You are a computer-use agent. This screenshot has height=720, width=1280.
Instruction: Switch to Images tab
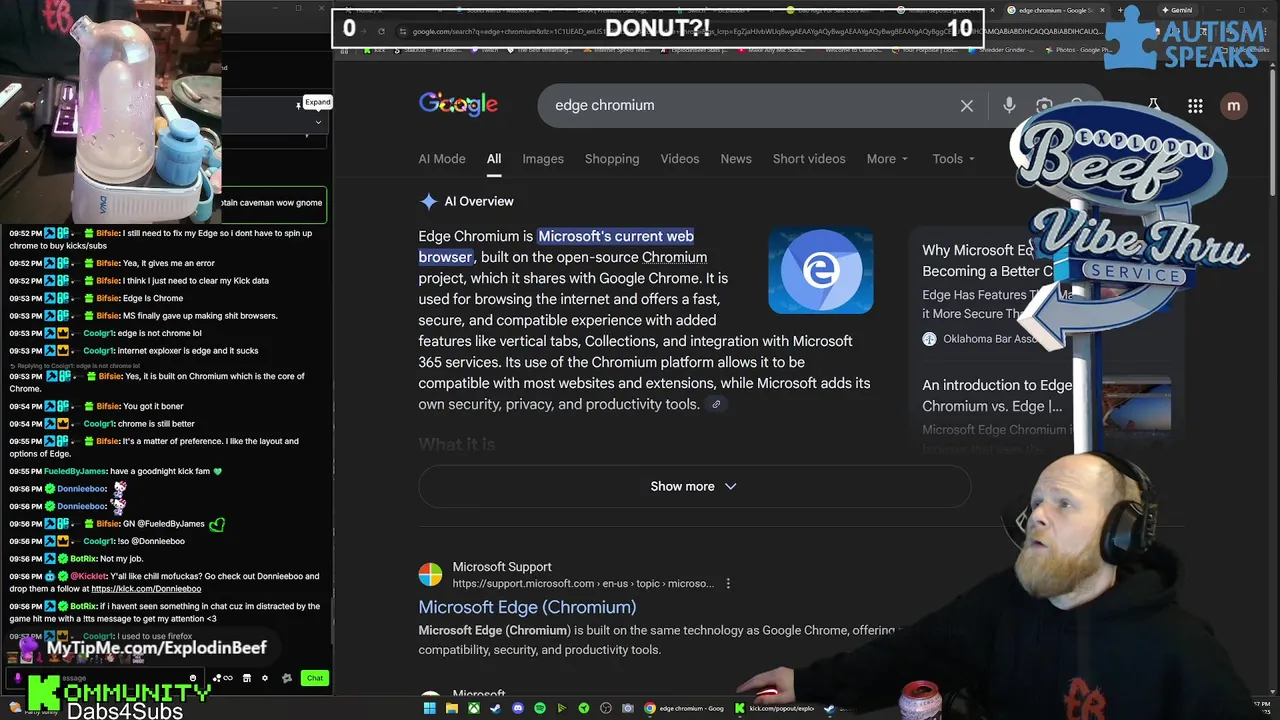click(x=543, y=159)
